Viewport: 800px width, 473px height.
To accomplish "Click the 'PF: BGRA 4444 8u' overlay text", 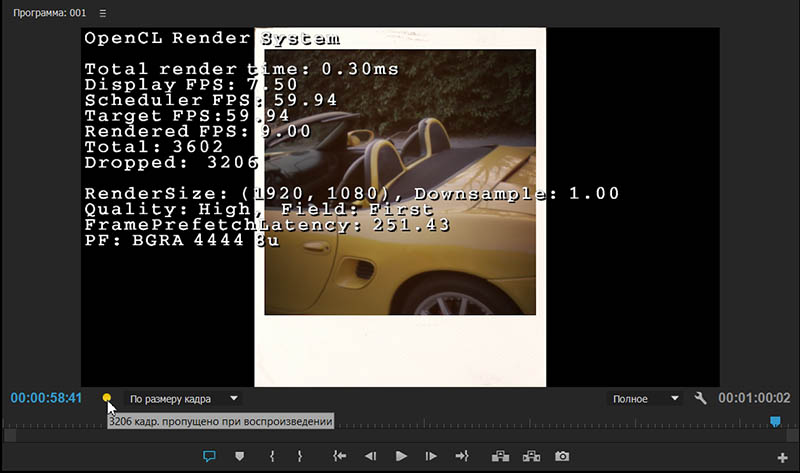I will (182, 240).
